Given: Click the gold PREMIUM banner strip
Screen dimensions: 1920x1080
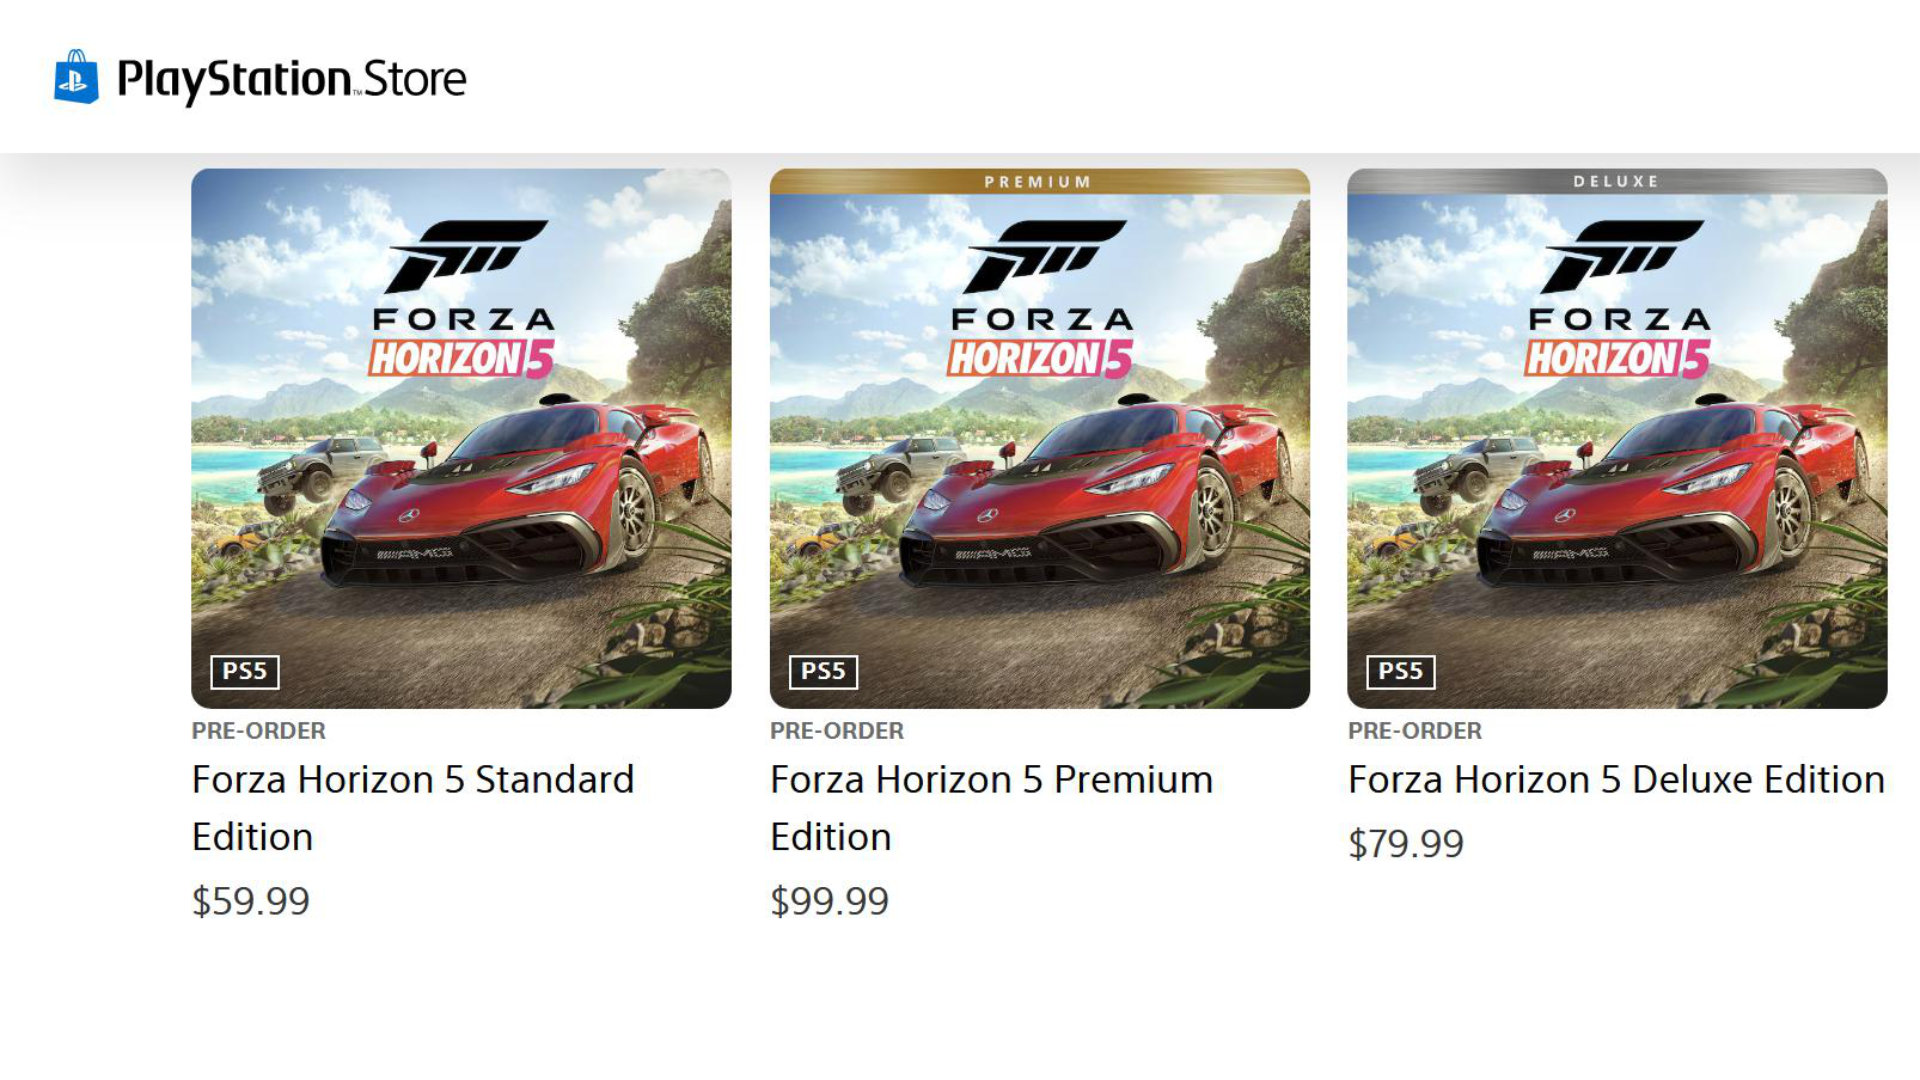Looking at the screenshot, I should click(1039, 181).
